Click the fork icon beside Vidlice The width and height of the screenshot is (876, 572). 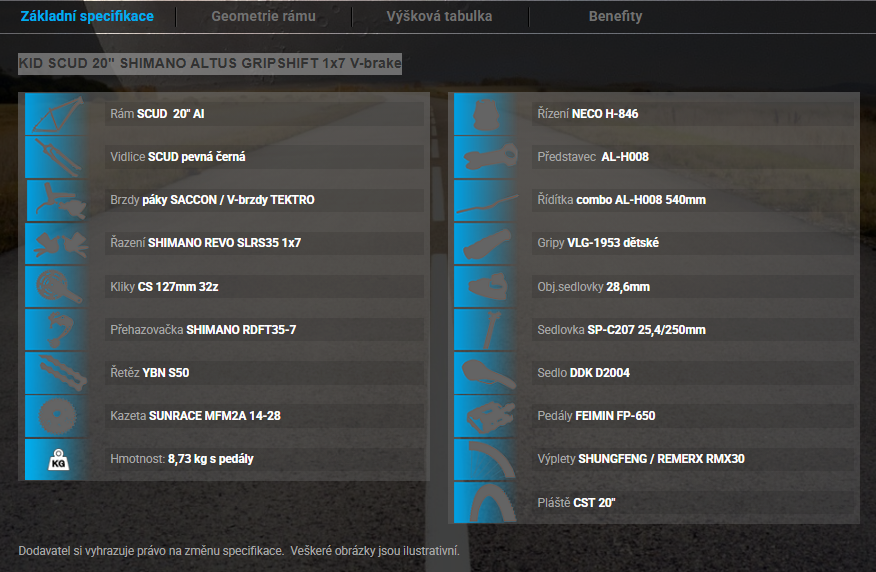(58, 157)
